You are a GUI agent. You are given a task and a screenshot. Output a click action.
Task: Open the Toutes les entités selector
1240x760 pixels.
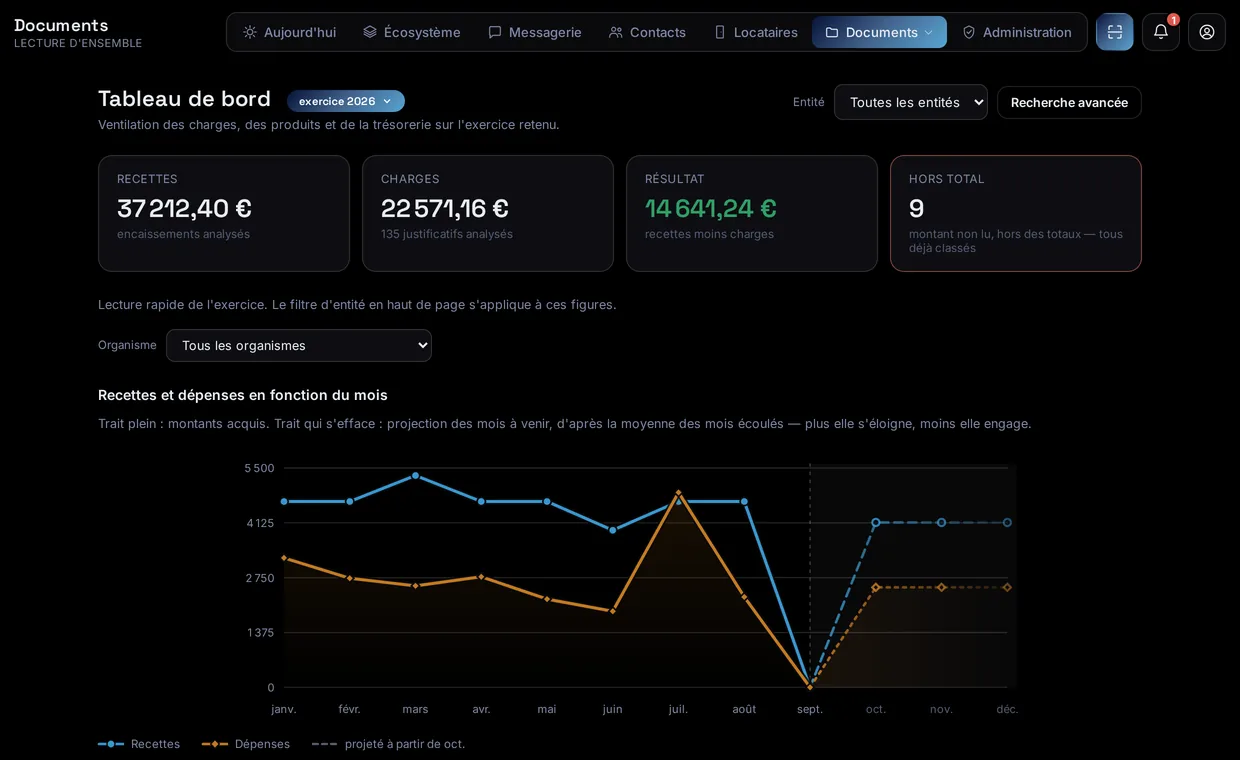911,102
